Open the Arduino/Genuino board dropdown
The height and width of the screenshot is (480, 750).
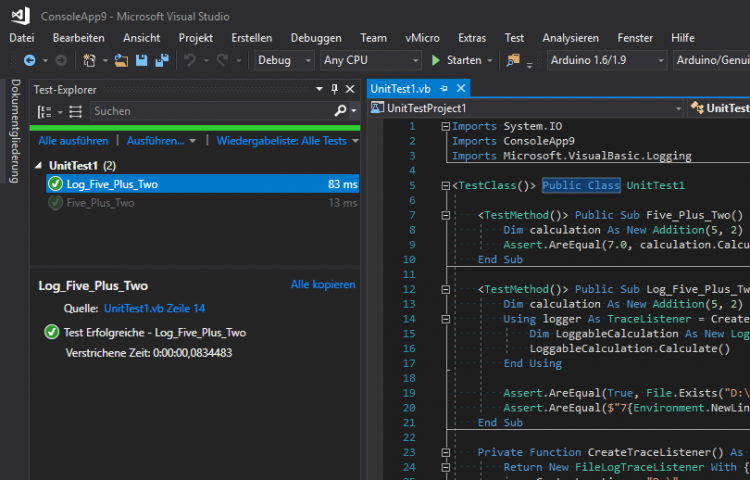[x=711, y=60]
